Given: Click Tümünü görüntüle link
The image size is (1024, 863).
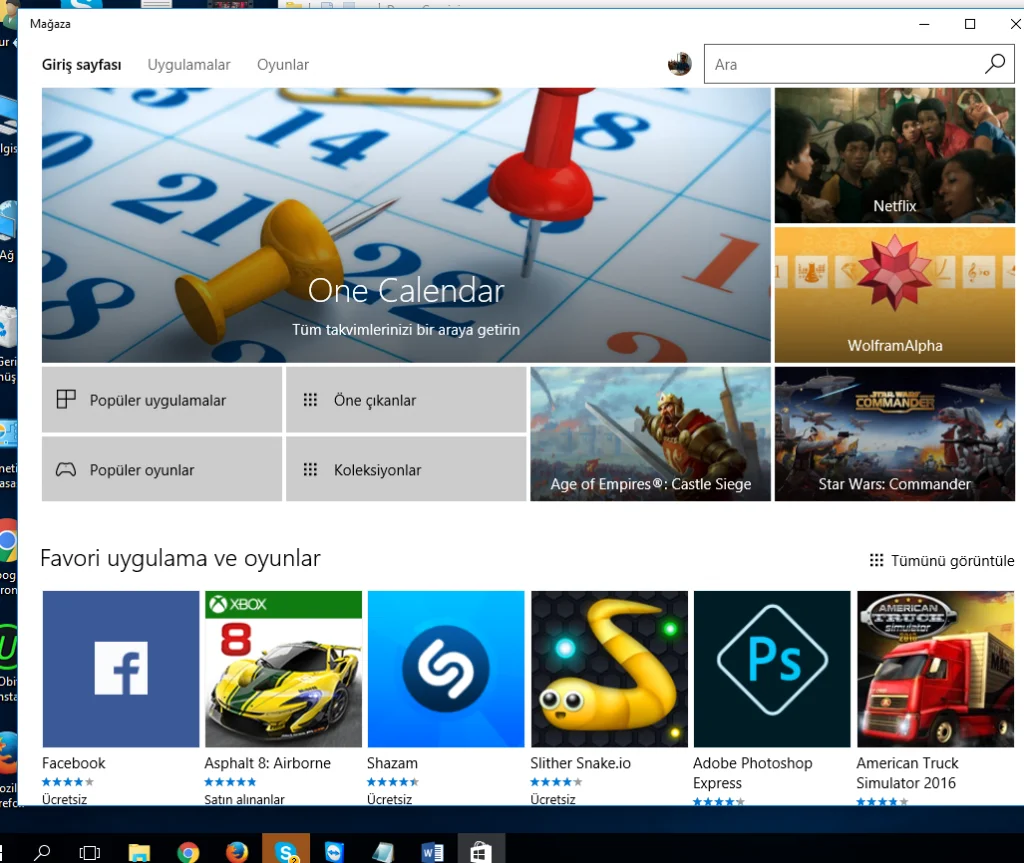Looking at the screenshot, I should point(942,561).
